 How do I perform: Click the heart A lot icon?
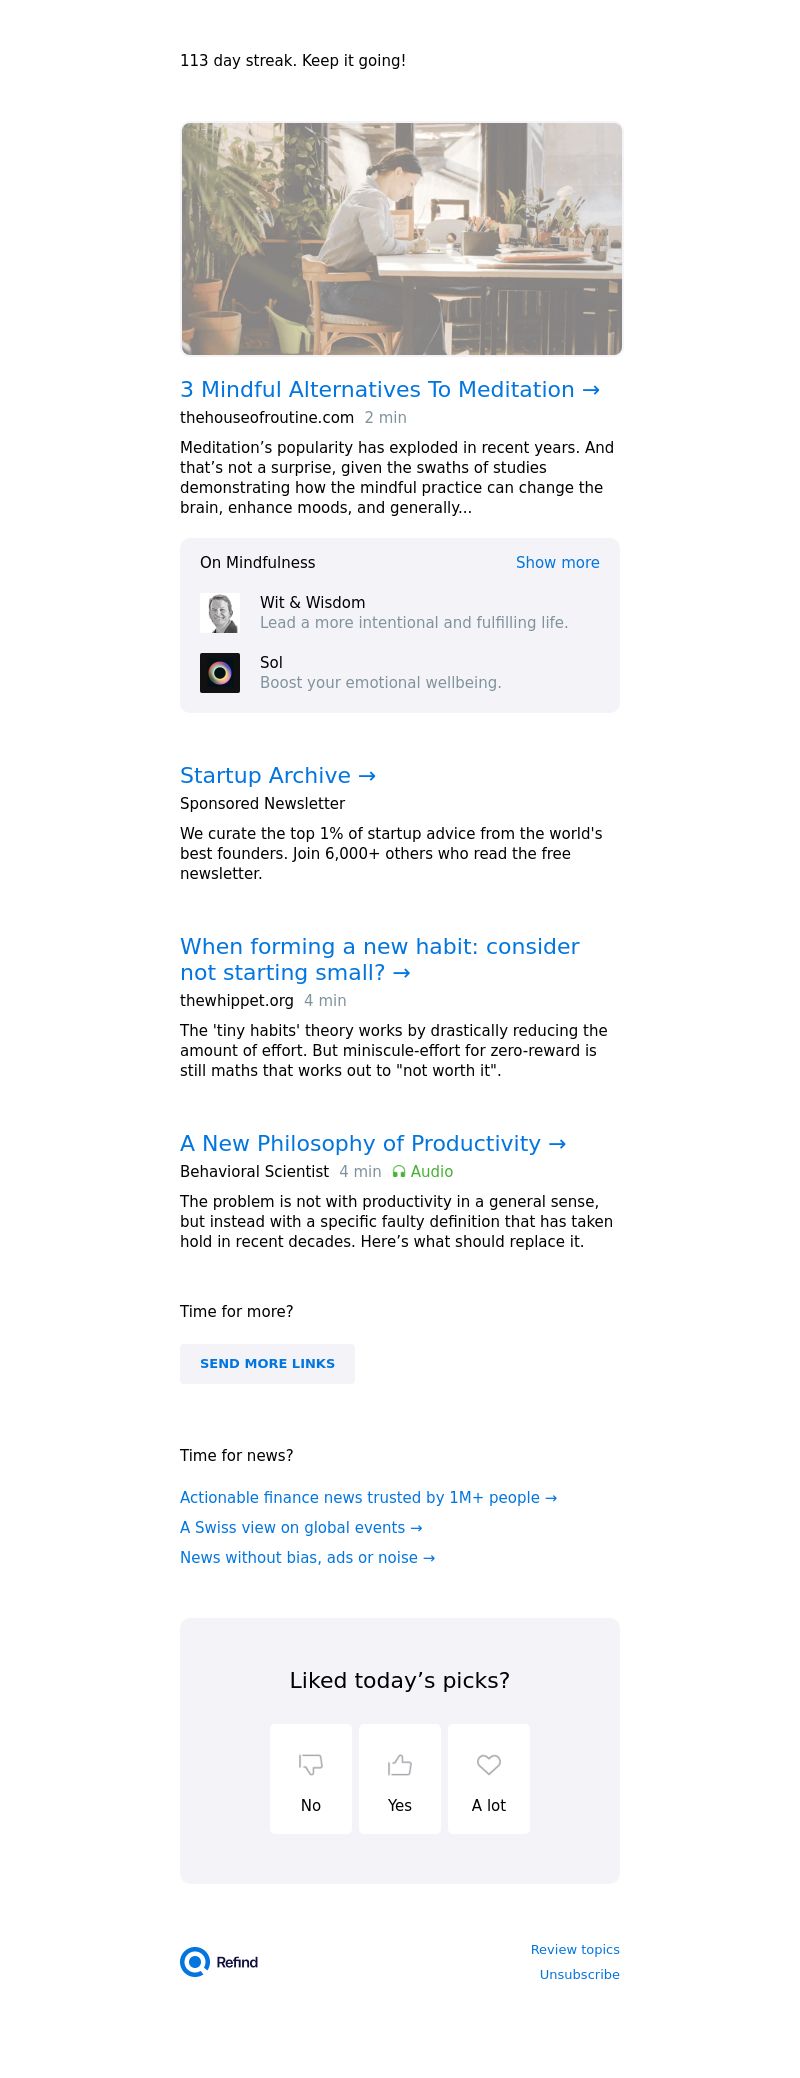[489, 1765]
